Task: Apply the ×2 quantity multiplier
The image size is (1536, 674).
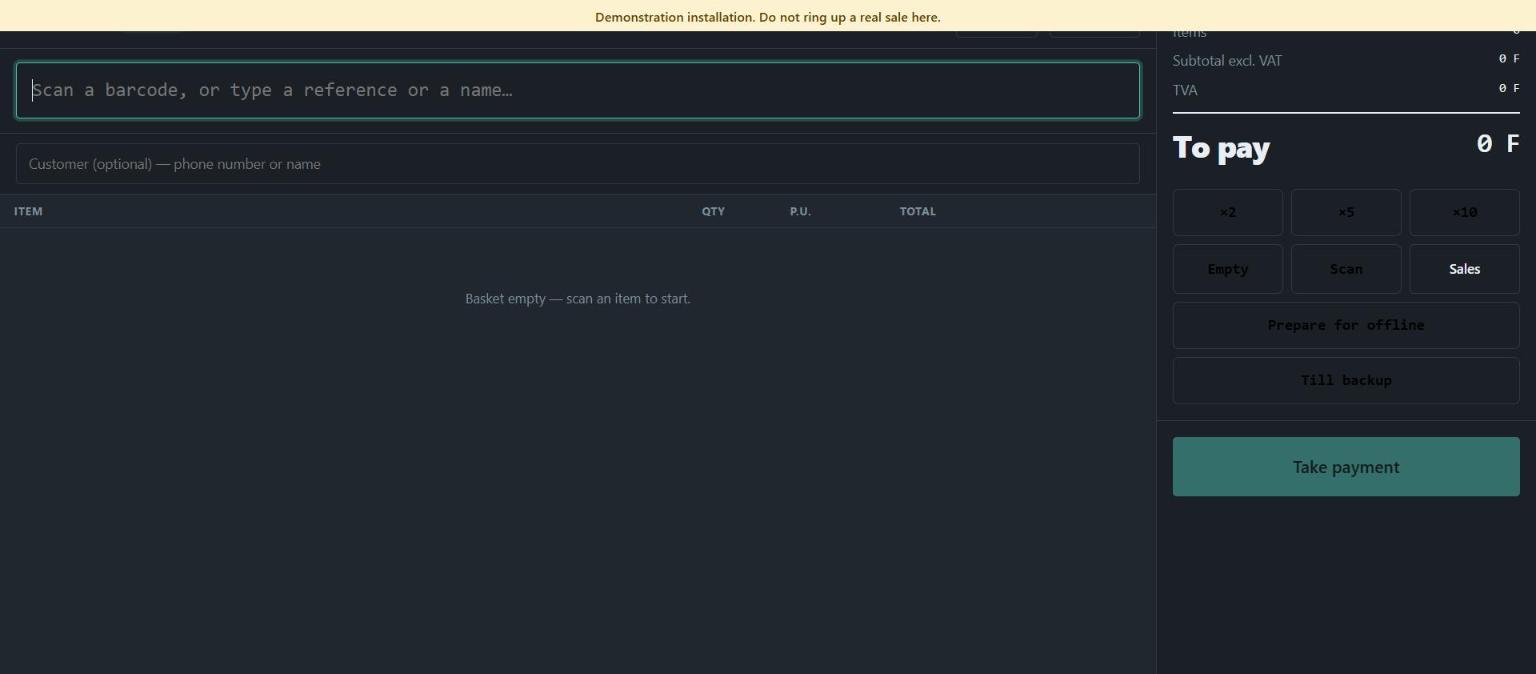Action: pos(1227,212)
